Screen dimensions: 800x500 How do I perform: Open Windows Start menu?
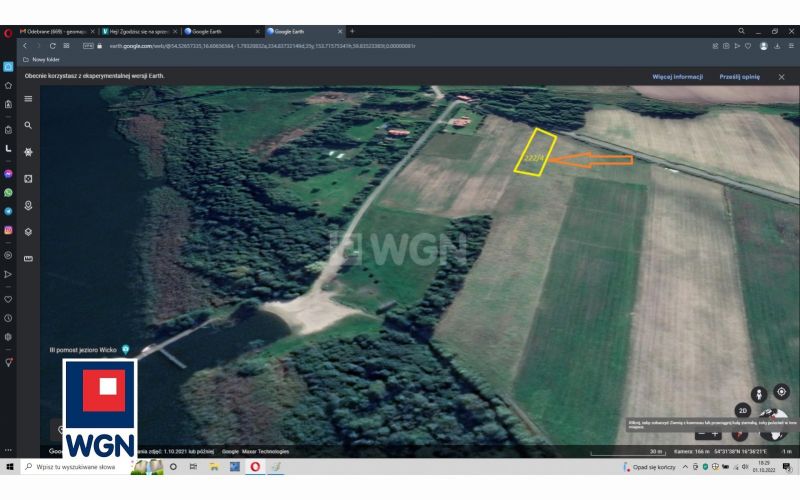coord(9,467)
